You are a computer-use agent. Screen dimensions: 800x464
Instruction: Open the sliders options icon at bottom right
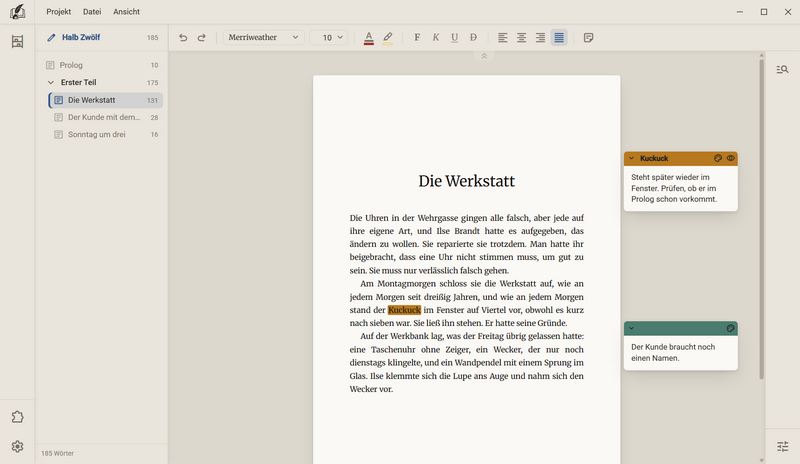click(783, 447)
